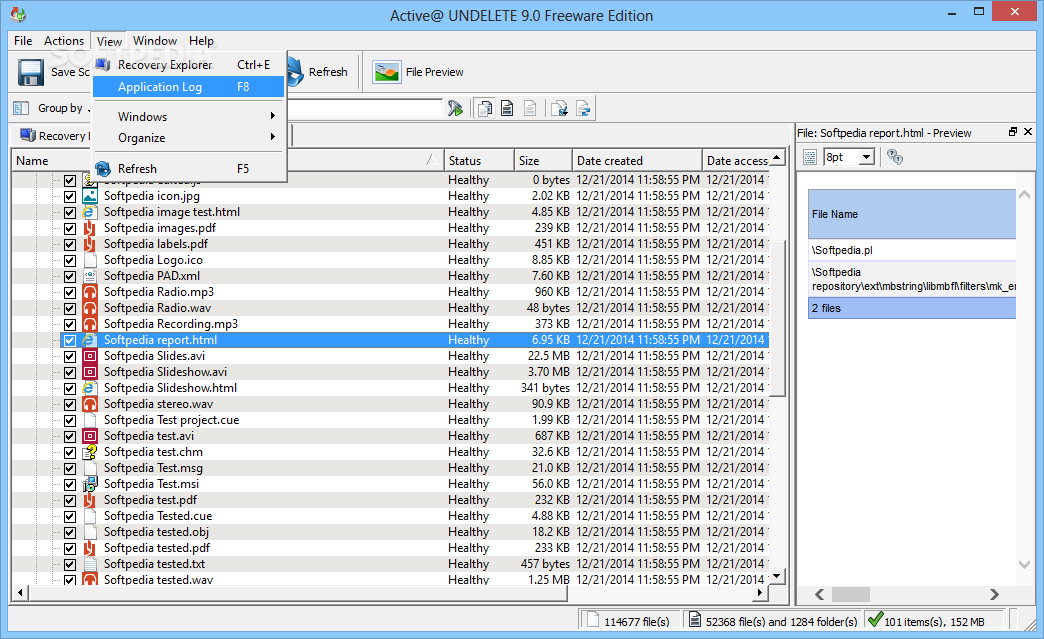Click the Softpedia test.chm help file icon

[90, 452]
